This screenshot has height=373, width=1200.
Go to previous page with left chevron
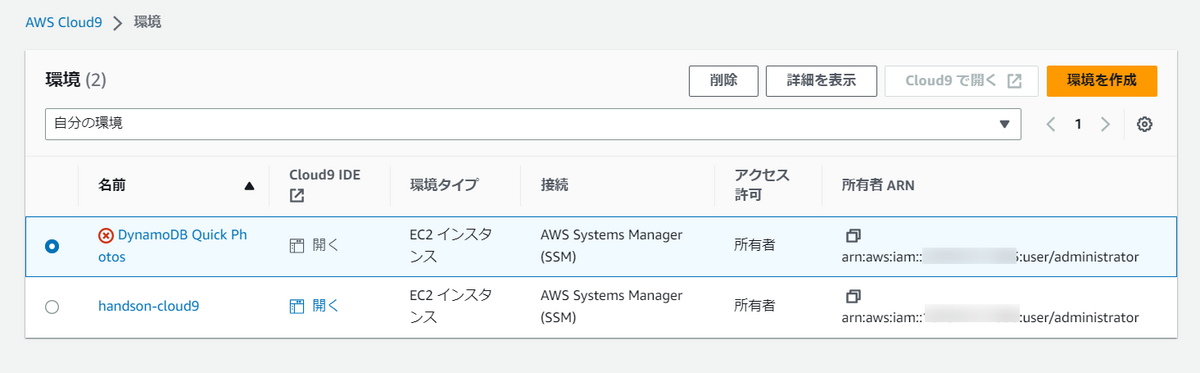1051,125
